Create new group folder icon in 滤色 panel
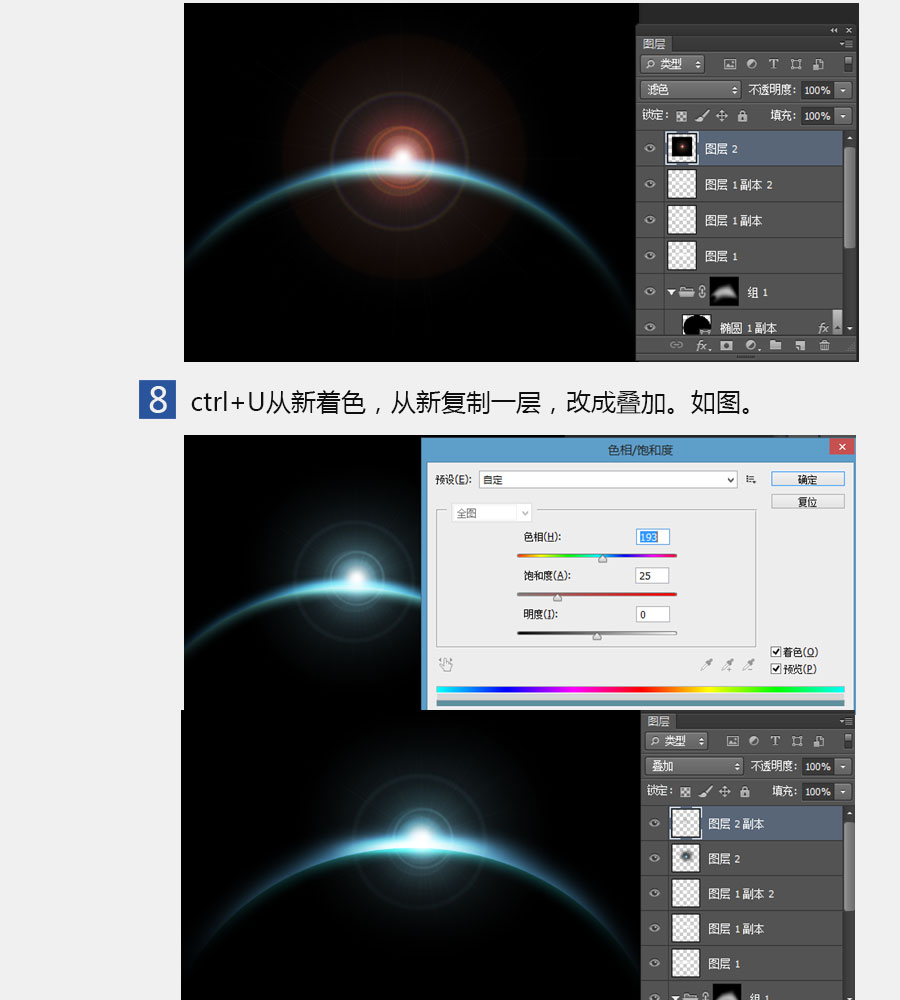 coord(776,345)
